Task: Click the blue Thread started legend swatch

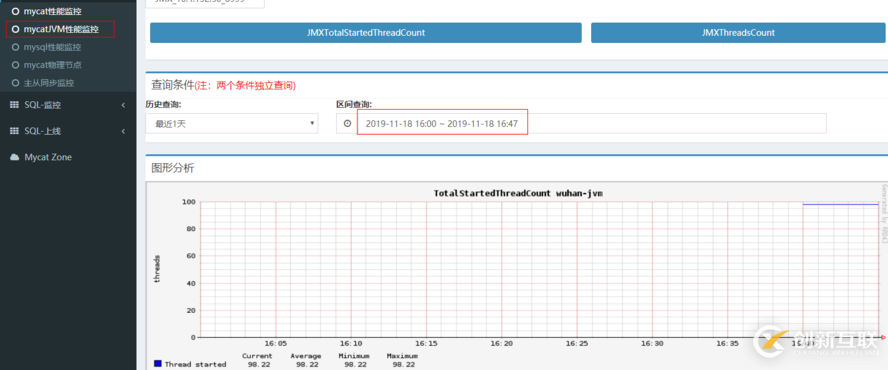Action: (x=158, y=364)
